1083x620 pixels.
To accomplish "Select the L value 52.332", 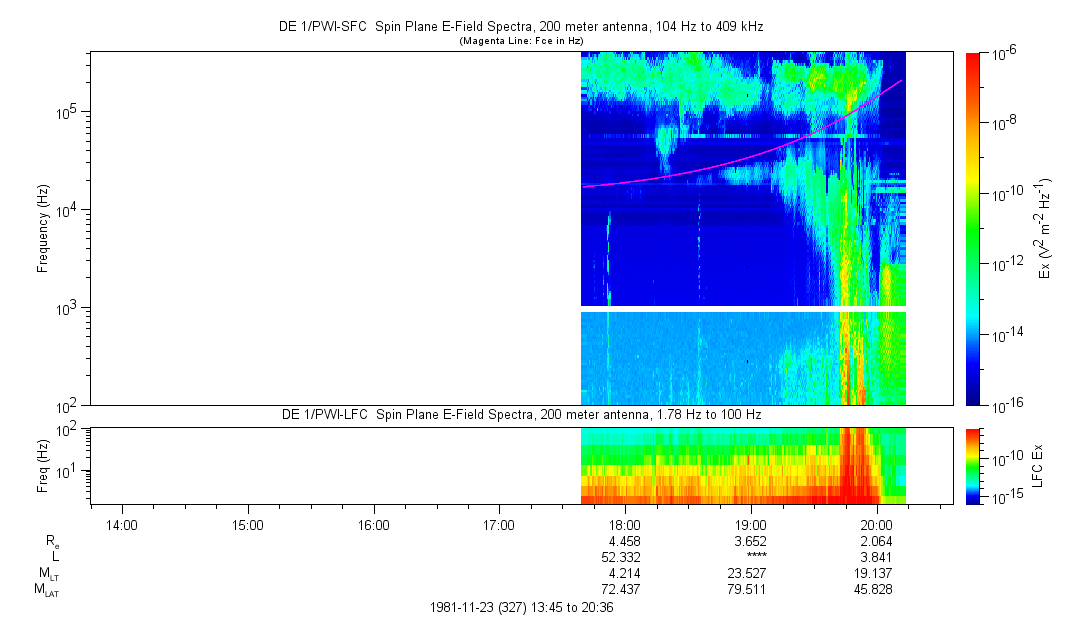I will click(625, 556).
